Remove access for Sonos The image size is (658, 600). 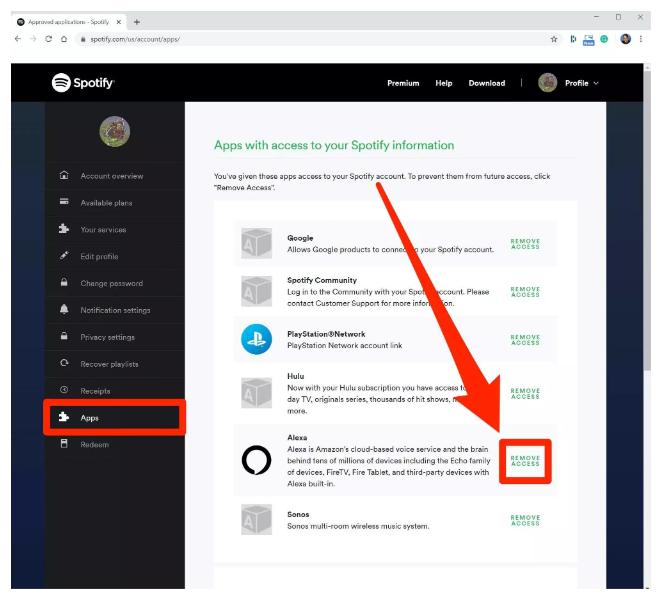(x=525, y=520)
